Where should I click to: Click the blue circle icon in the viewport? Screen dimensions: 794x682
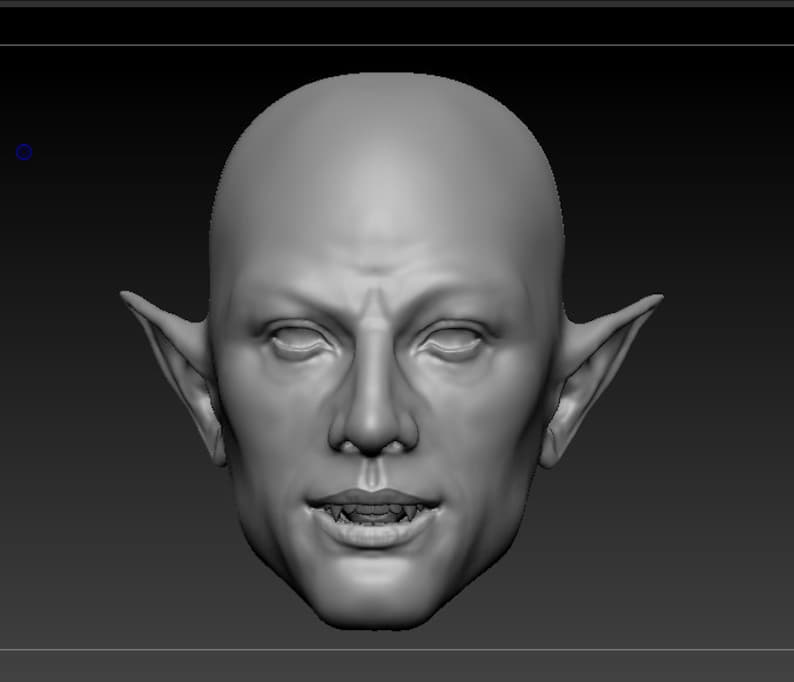24,152
